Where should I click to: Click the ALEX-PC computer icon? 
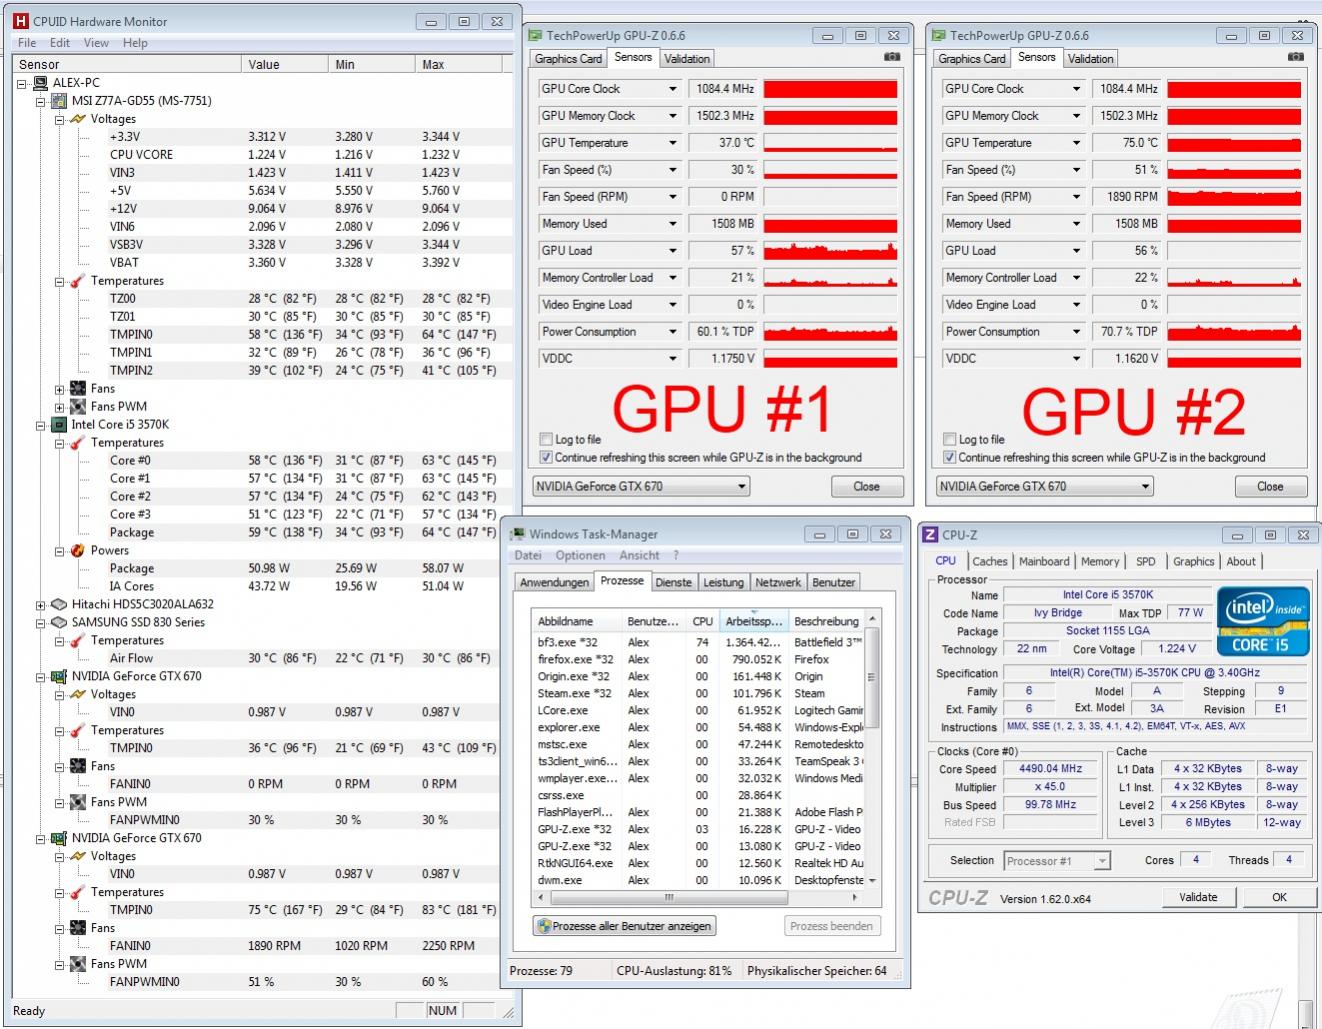(40, 83)
